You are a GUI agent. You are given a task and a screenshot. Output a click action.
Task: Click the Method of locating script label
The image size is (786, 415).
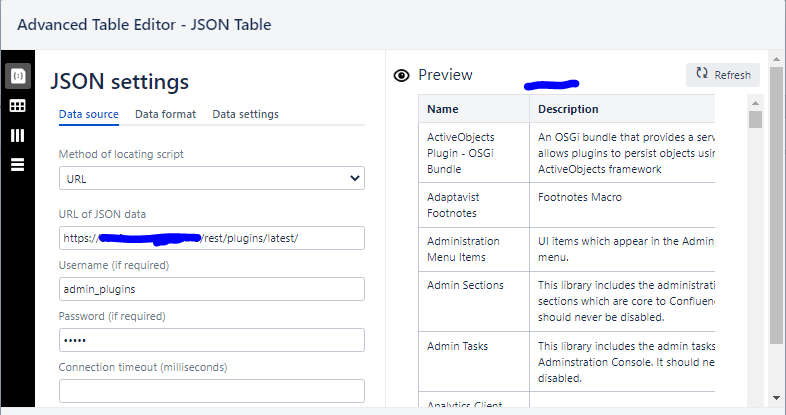(121, 154)
